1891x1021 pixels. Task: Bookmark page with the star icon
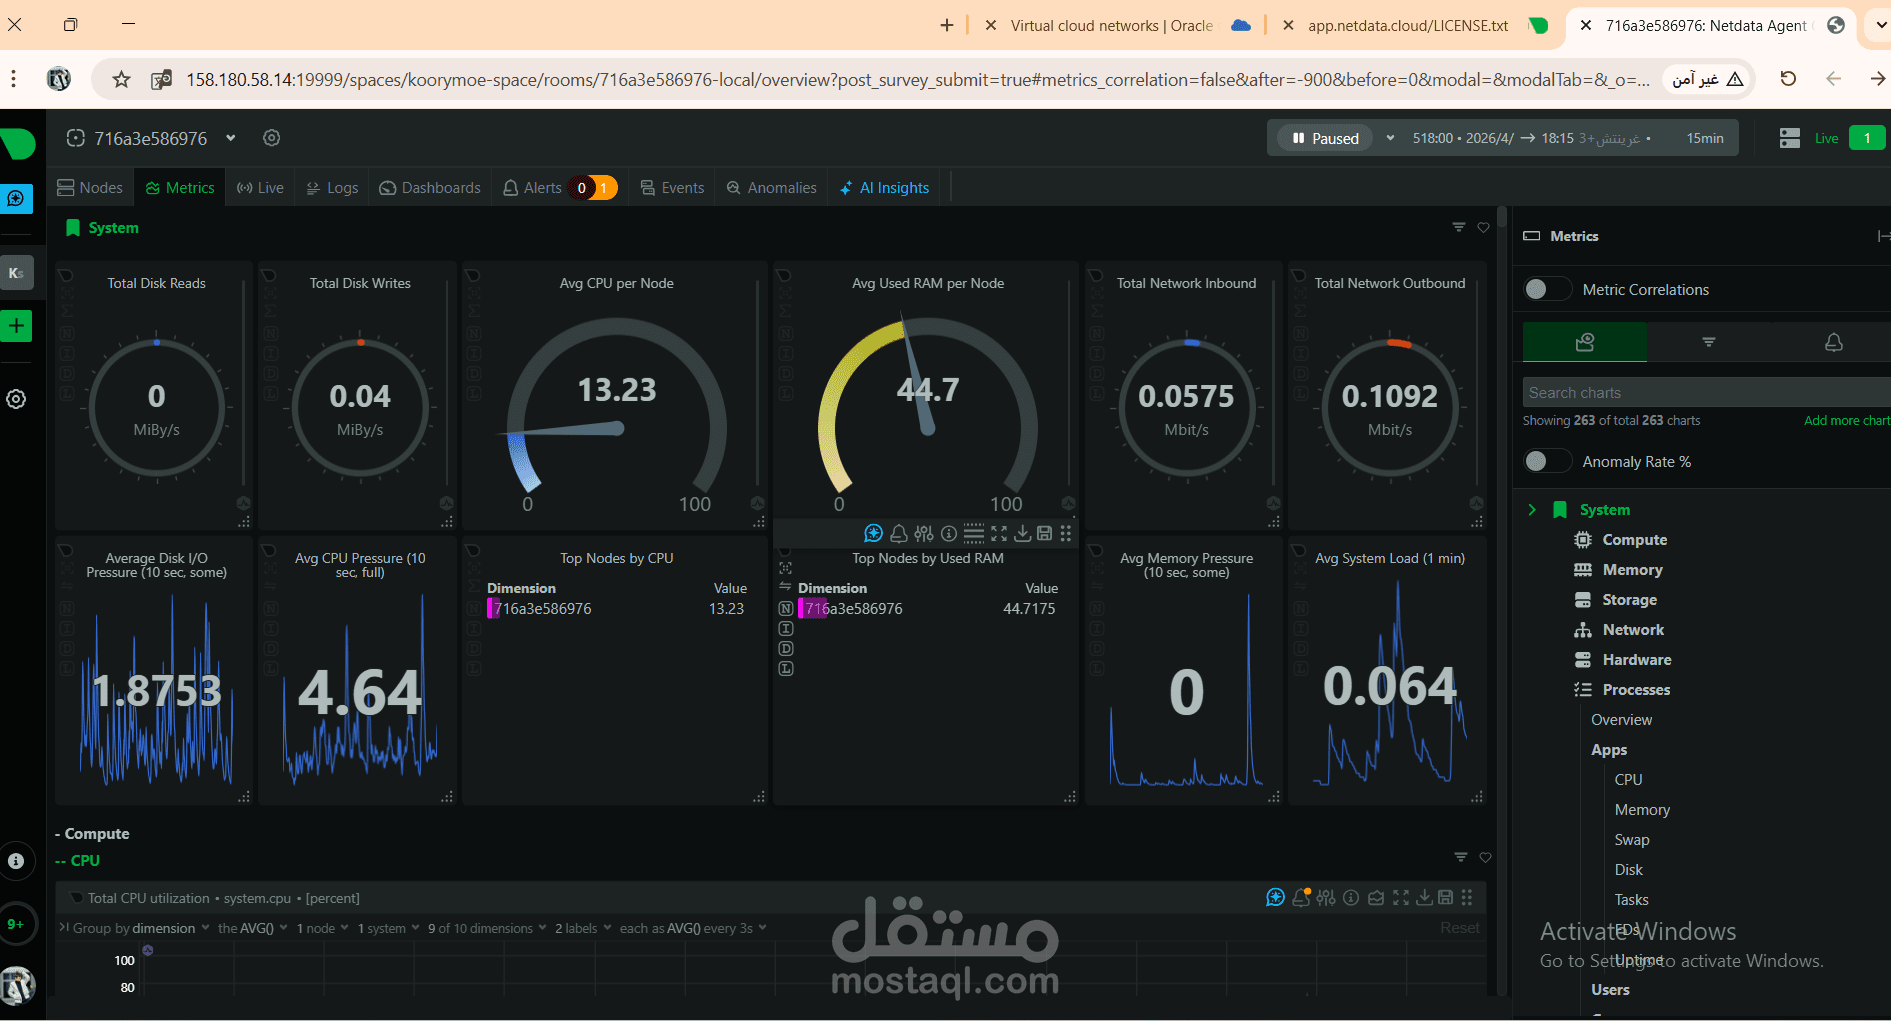click(121, 79)
